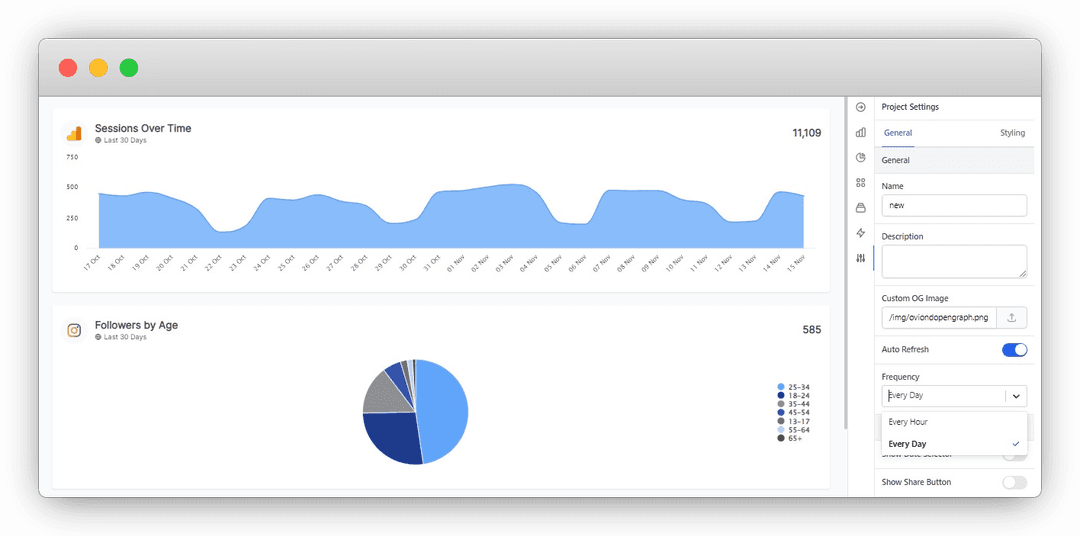The width and height of the screenshot is (1080, 536).
Task: Click the 25-34 legend color dot
Action: coord(780,387)
